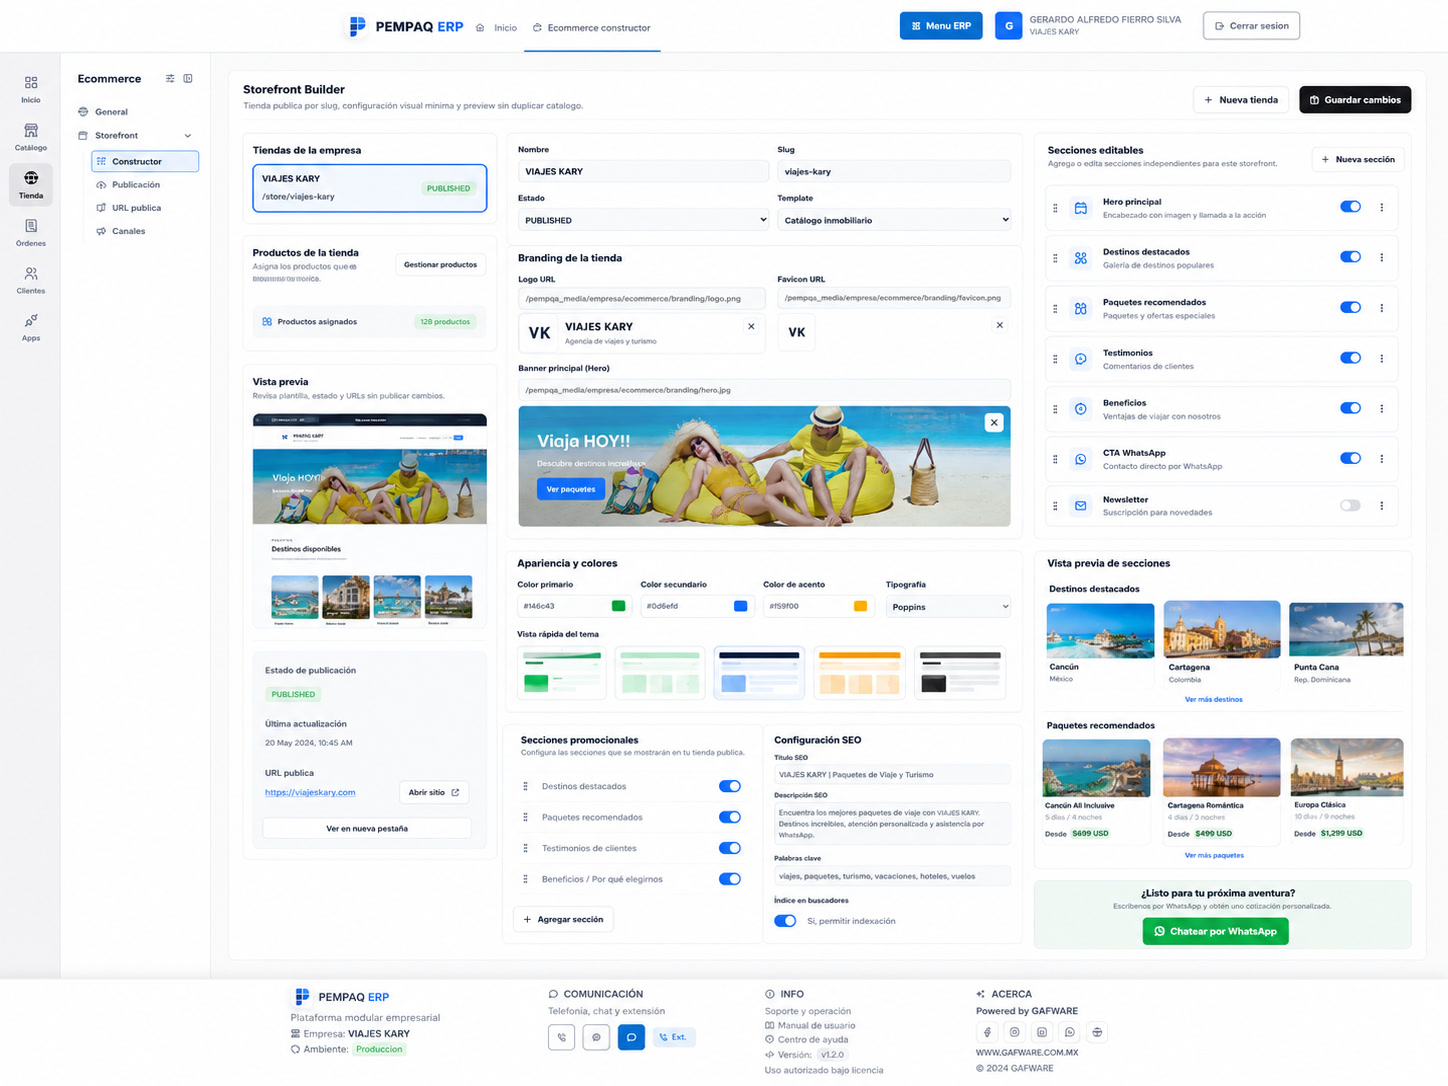Image resolution: width=1448 pixels, height=1086 pixels.
Task: Select the orange theme preset thumbnail
Action: (x=860, y=673)
